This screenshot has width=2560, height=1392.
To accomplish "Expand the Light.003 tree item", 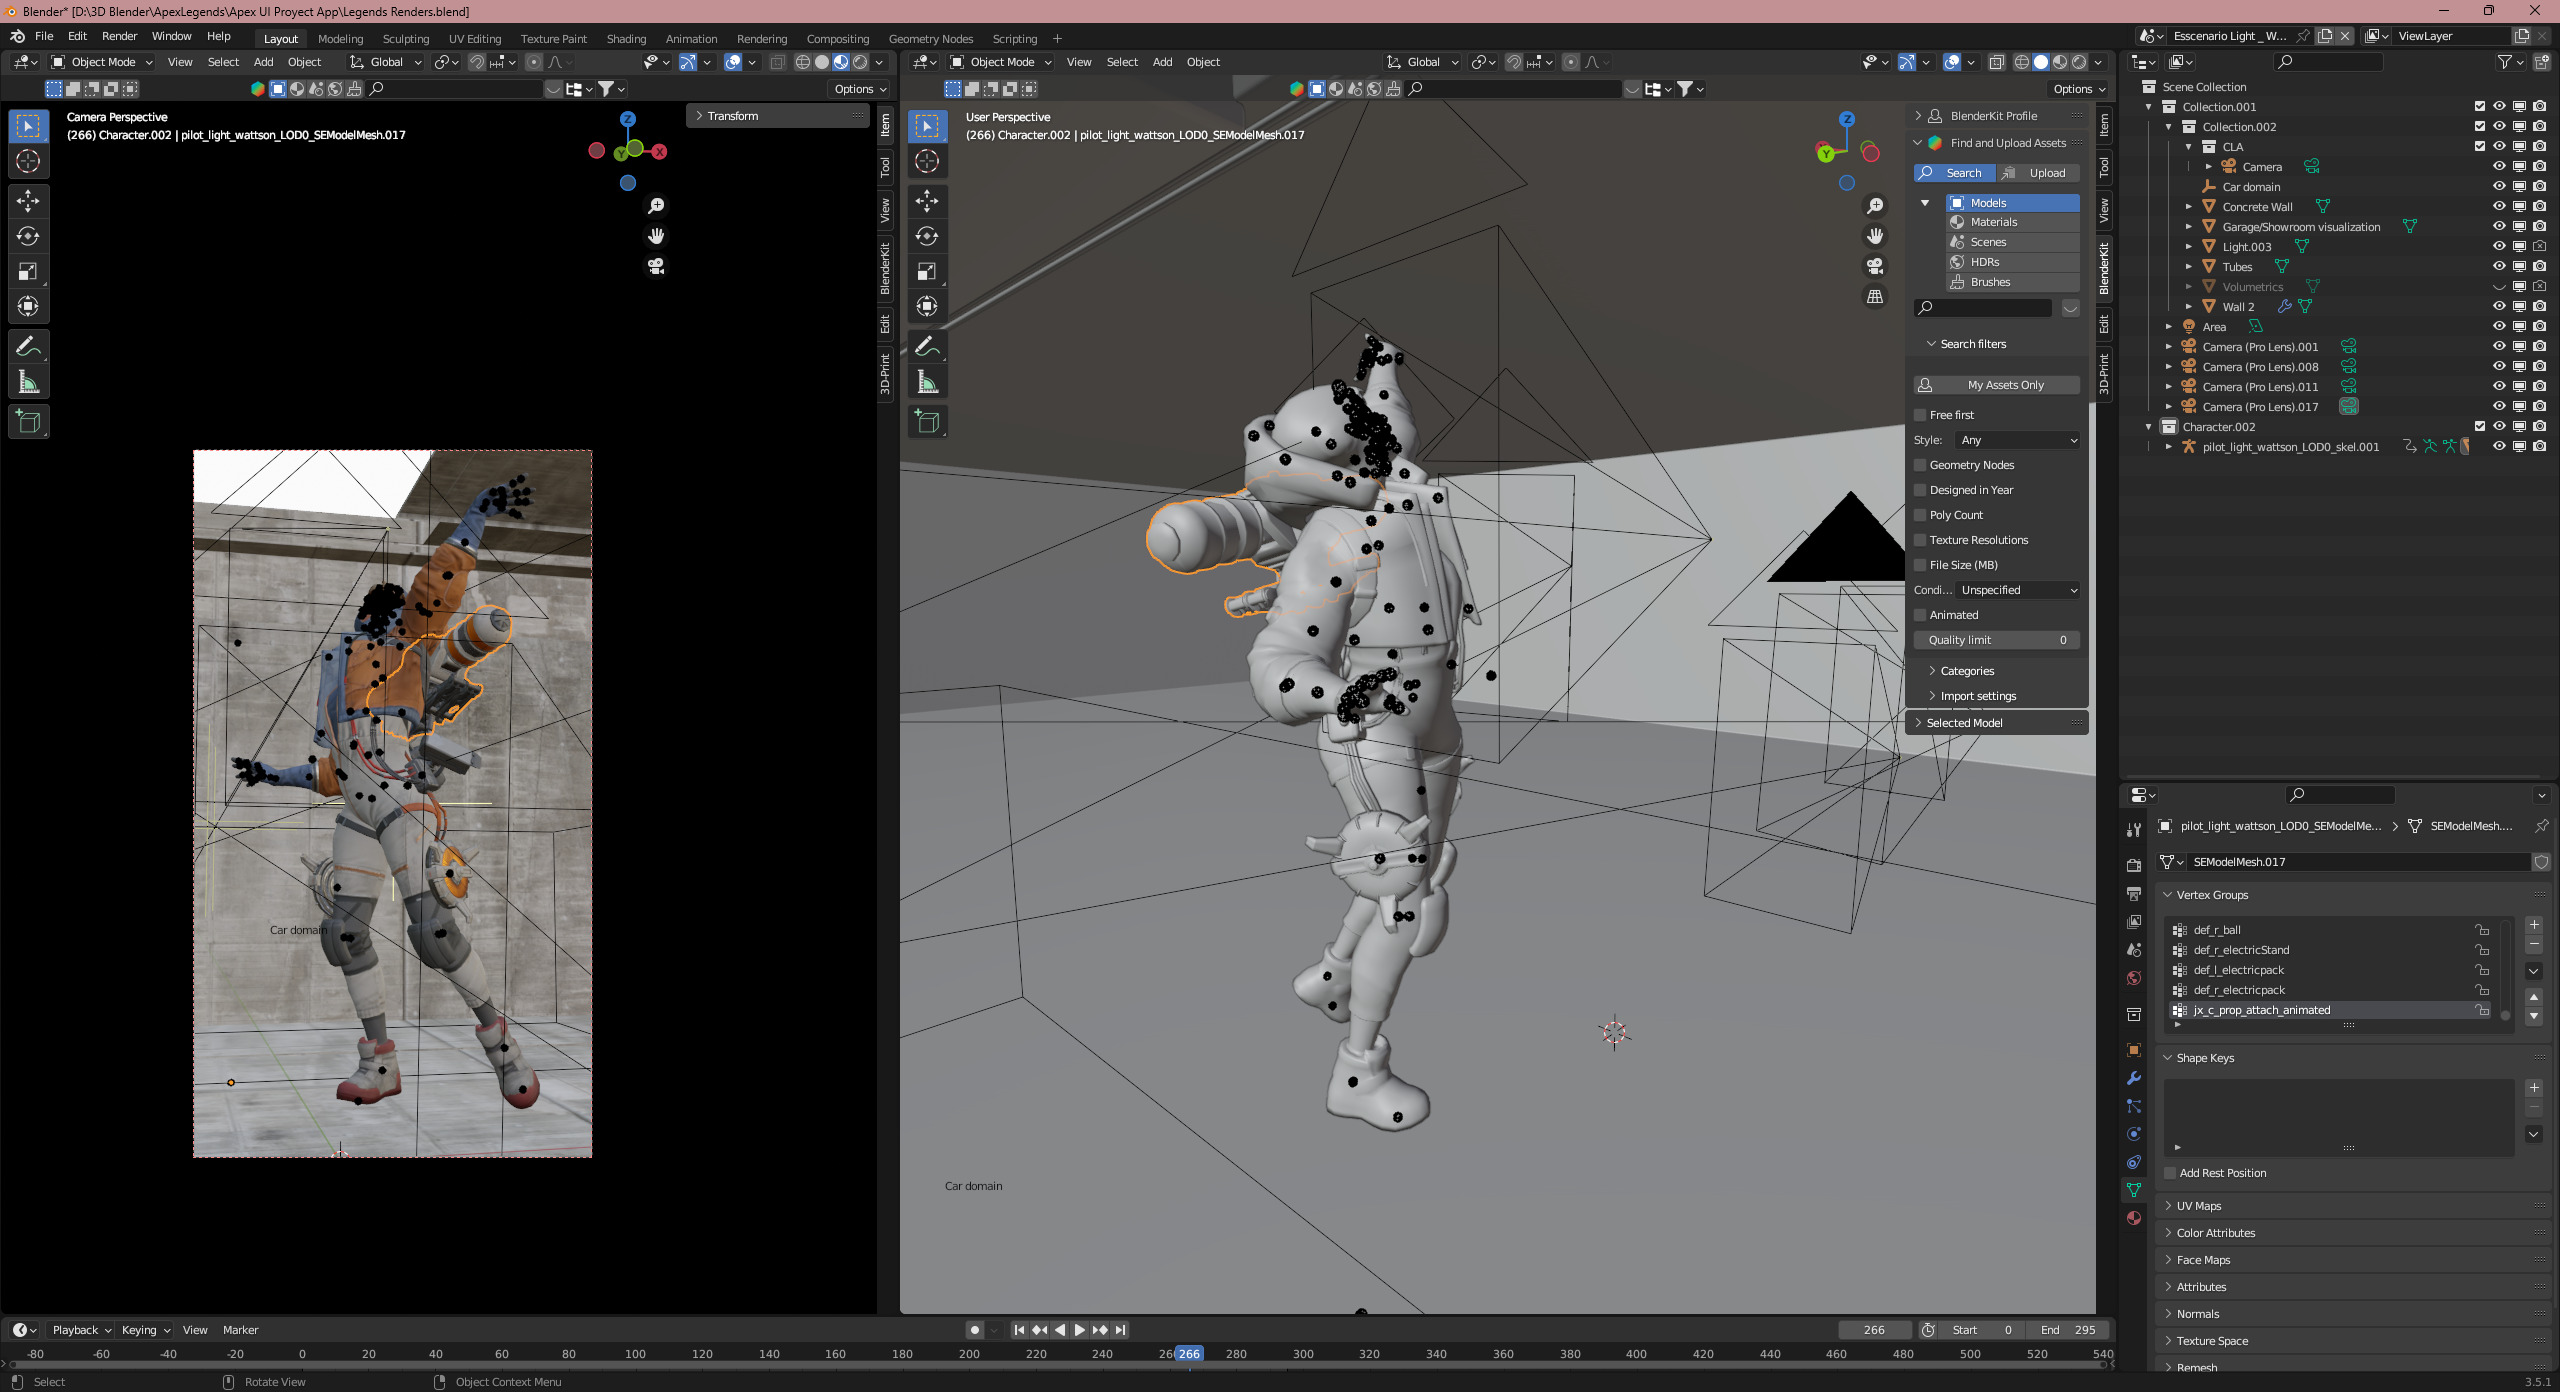I will (x=2189, y=247).
